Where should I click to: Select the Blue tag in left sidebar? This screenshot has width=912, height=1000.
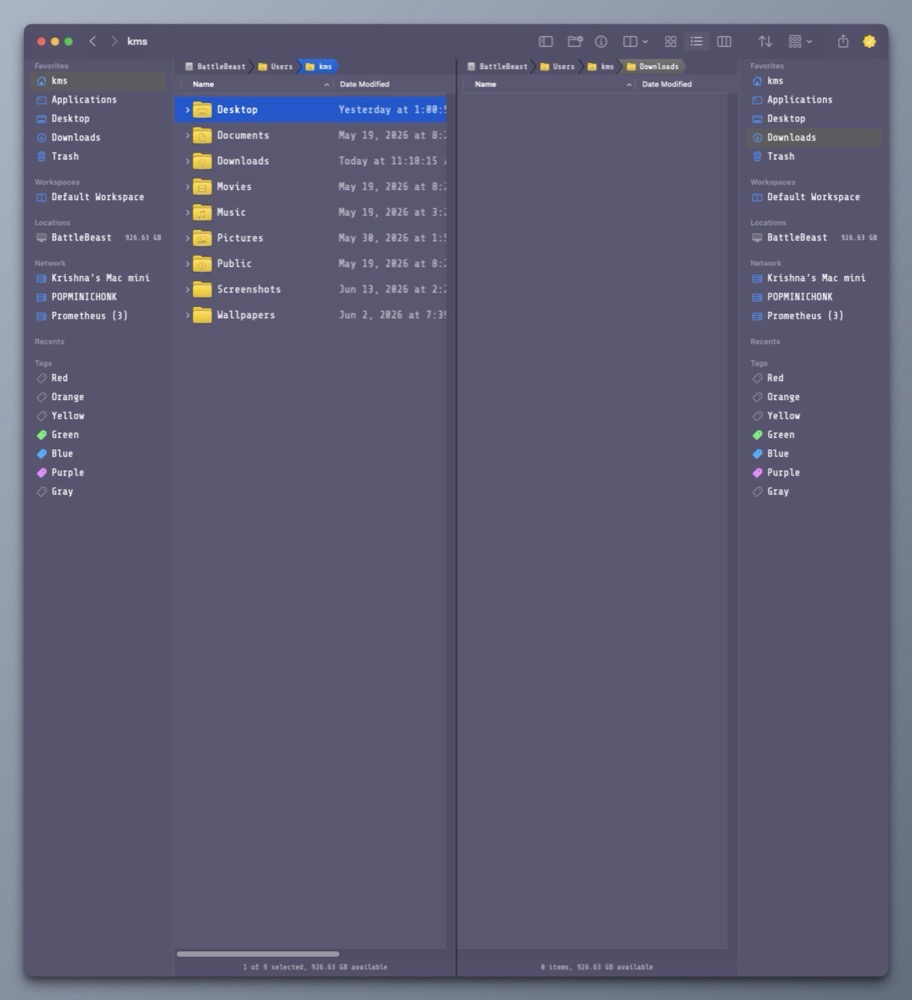tap(98, 453)
